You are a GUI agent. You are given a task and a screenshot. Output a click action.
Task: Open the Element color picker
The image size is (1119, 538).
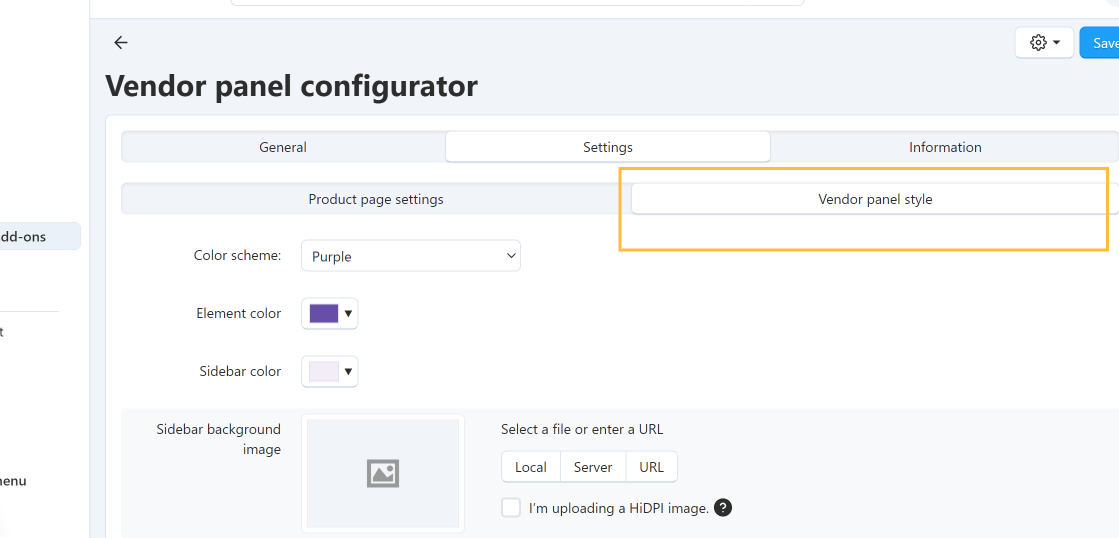[330, 313]
